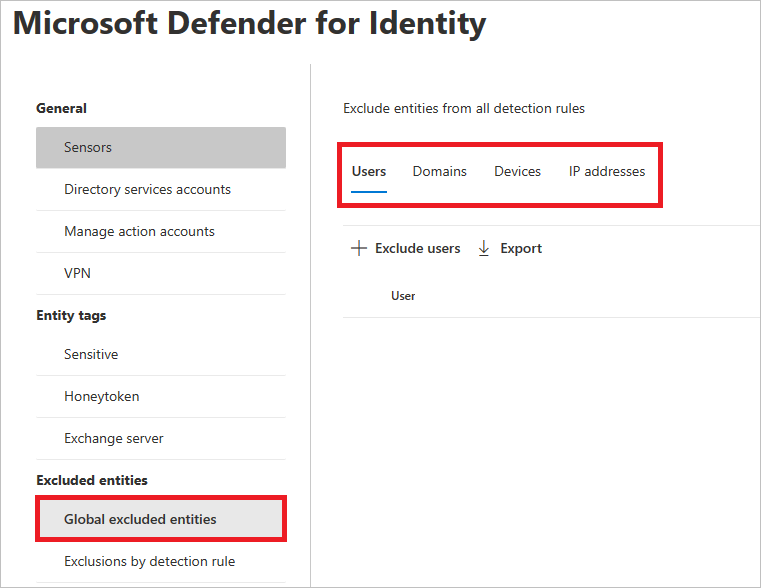Open Exclusions by detection rule
The height and width of the screenshot is (588, 761).
tap(161, 561)
